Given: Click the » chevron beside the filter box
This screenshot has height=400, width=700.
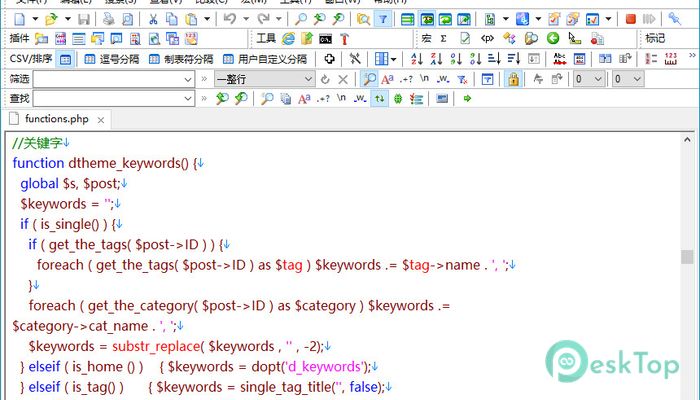Looking at the screenshot, I should pos(204,79).
